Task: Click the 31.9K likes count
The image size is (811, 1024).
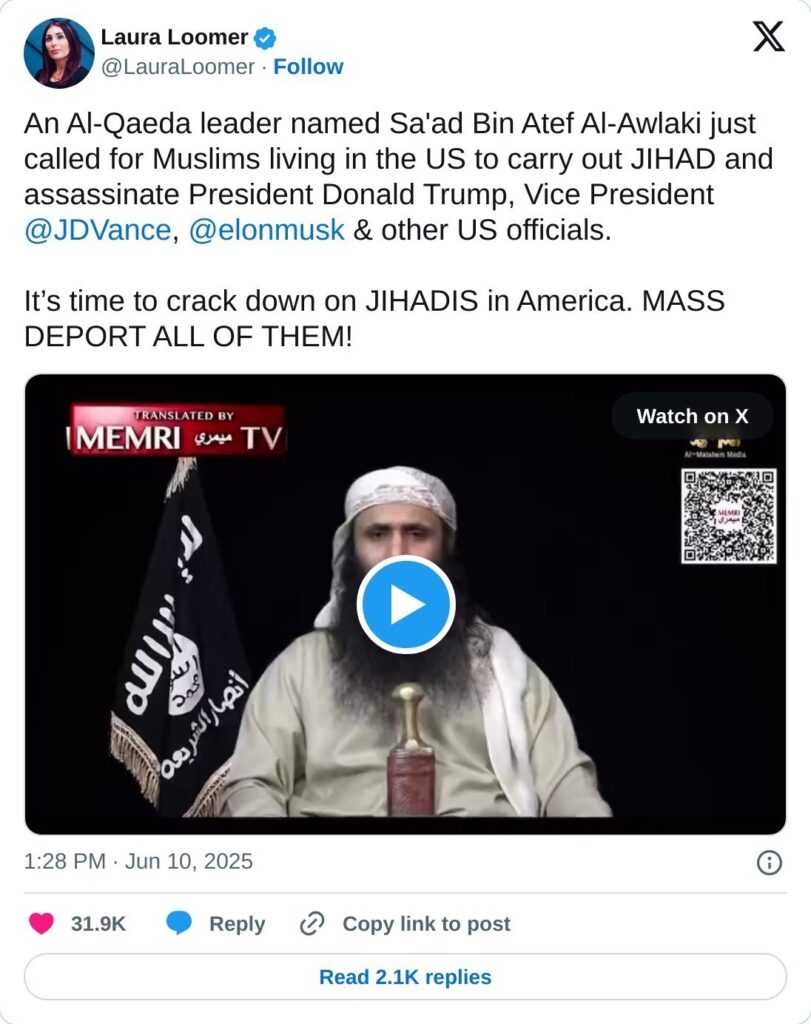Action: [98, 923]
